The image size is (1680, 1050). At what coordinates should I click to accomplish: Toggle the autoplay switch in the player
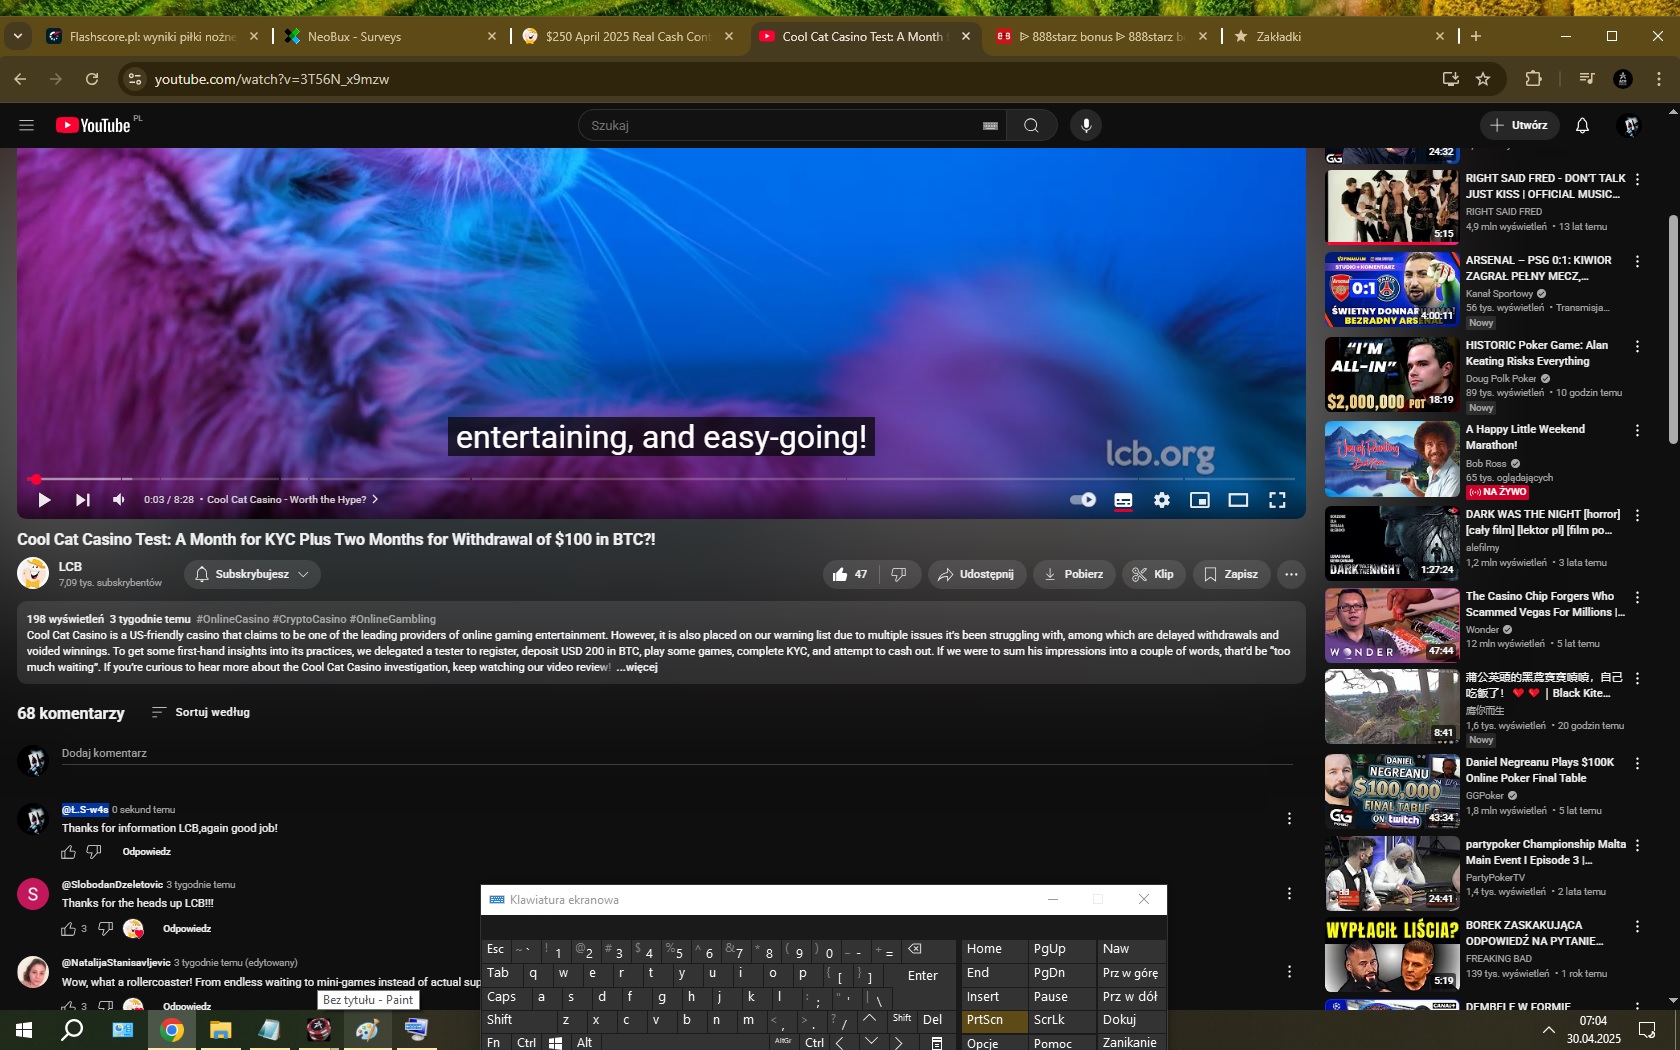click(1083, 500)
